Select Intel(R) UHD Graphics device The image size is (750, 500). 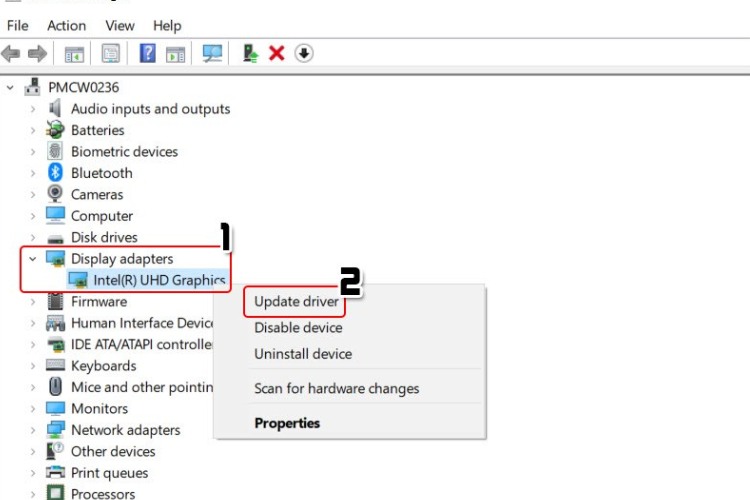pyautogui.click(x=158, y=280)
